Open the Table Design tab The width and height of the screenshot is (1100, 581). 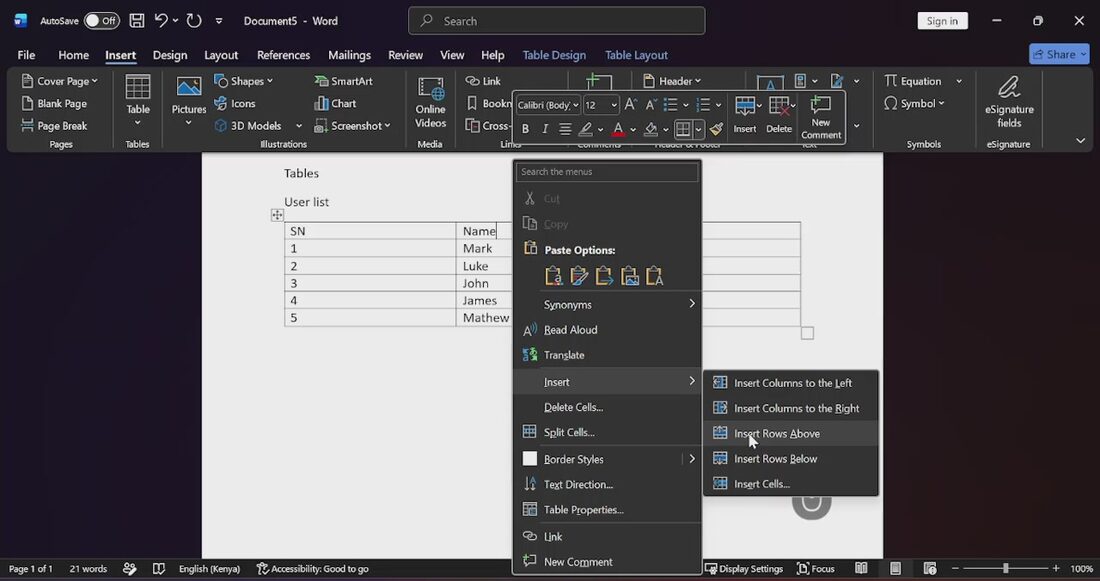(x=554, y=55)
